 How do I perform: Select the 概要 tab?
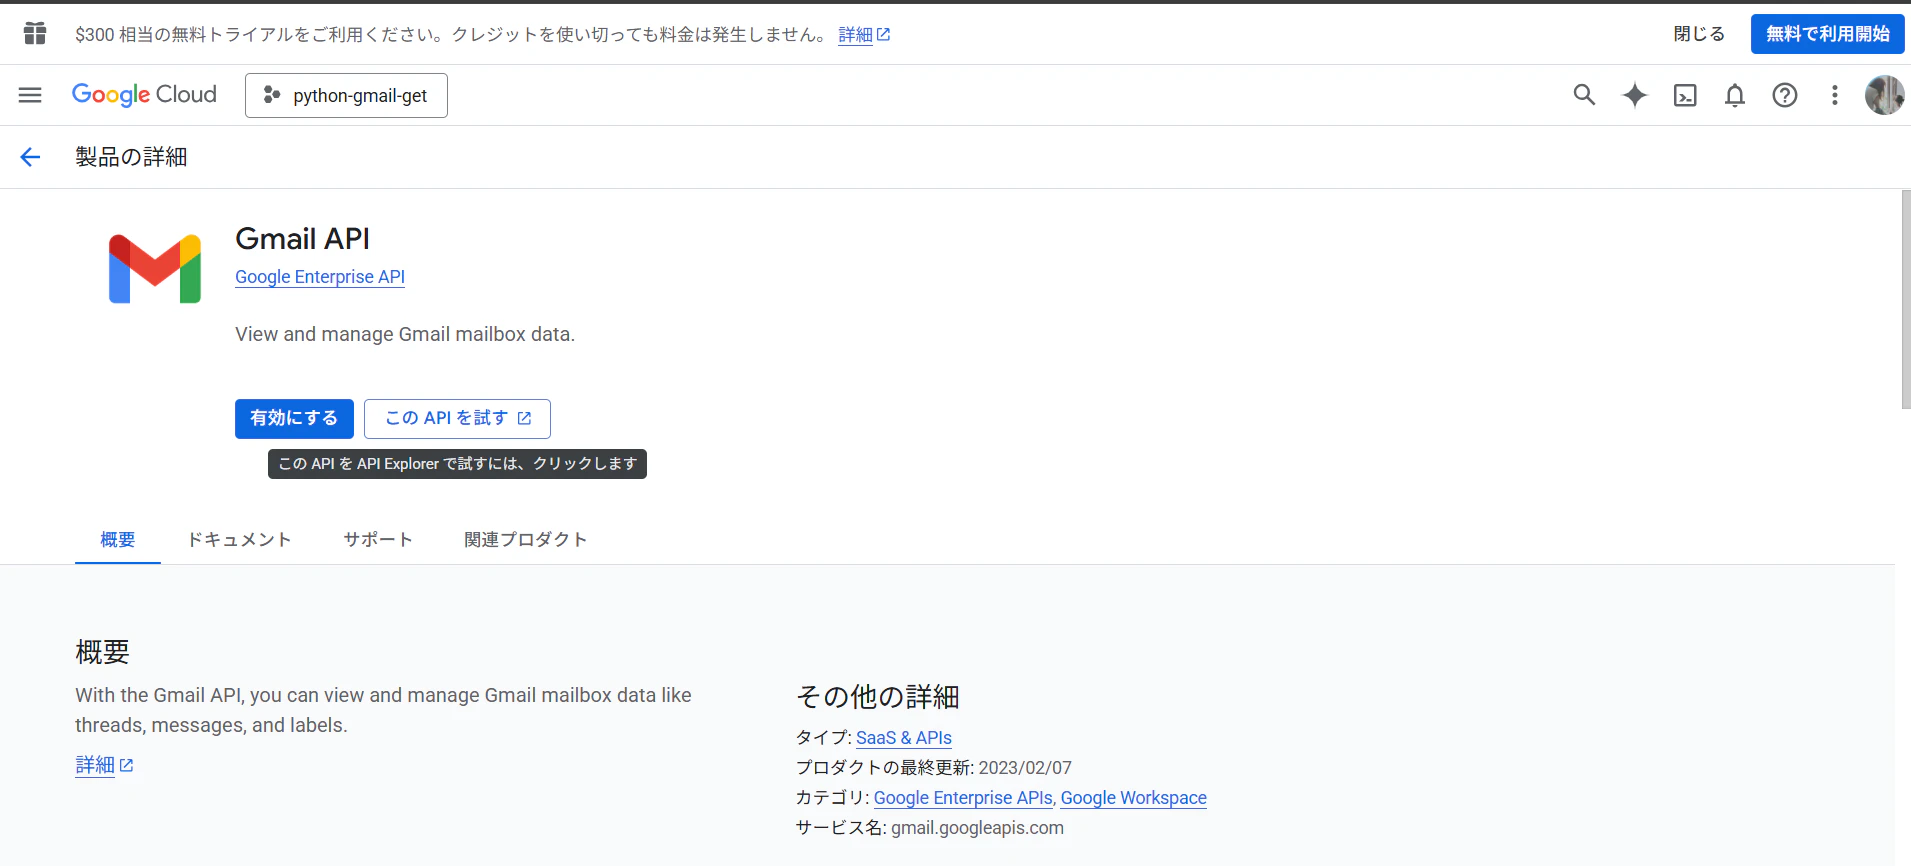[x=118, y=540]
